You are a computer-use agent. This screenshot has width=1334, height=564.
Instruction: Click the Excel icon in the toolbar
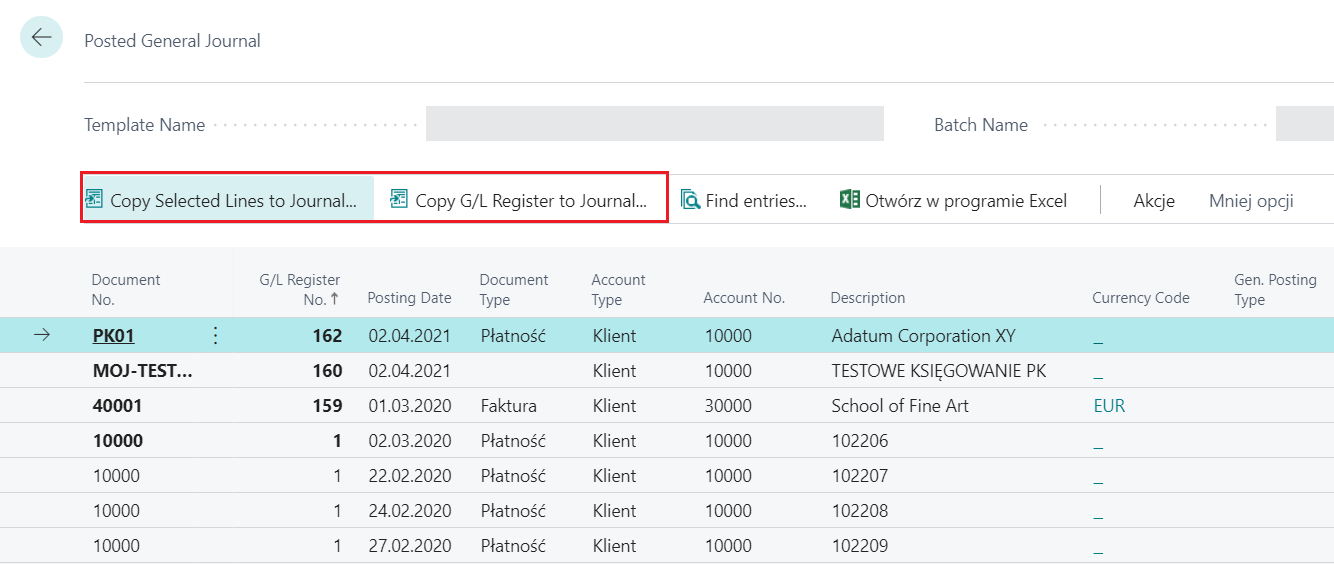tap(850, 199)
